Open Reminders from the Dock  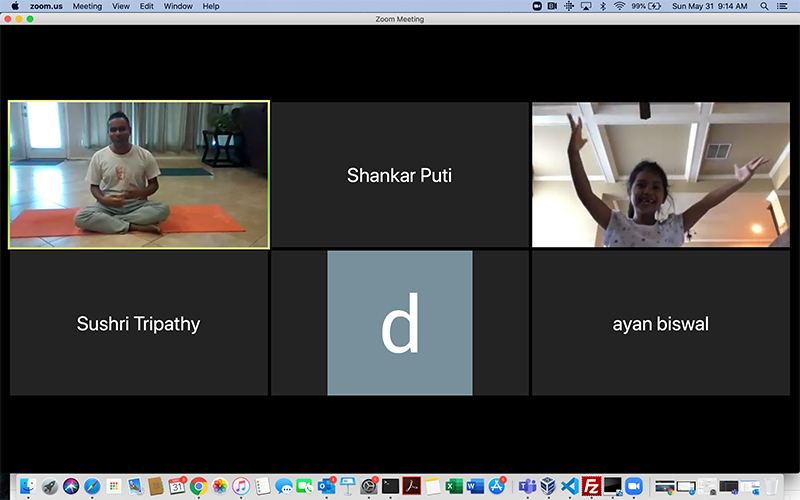coord(262,486)
